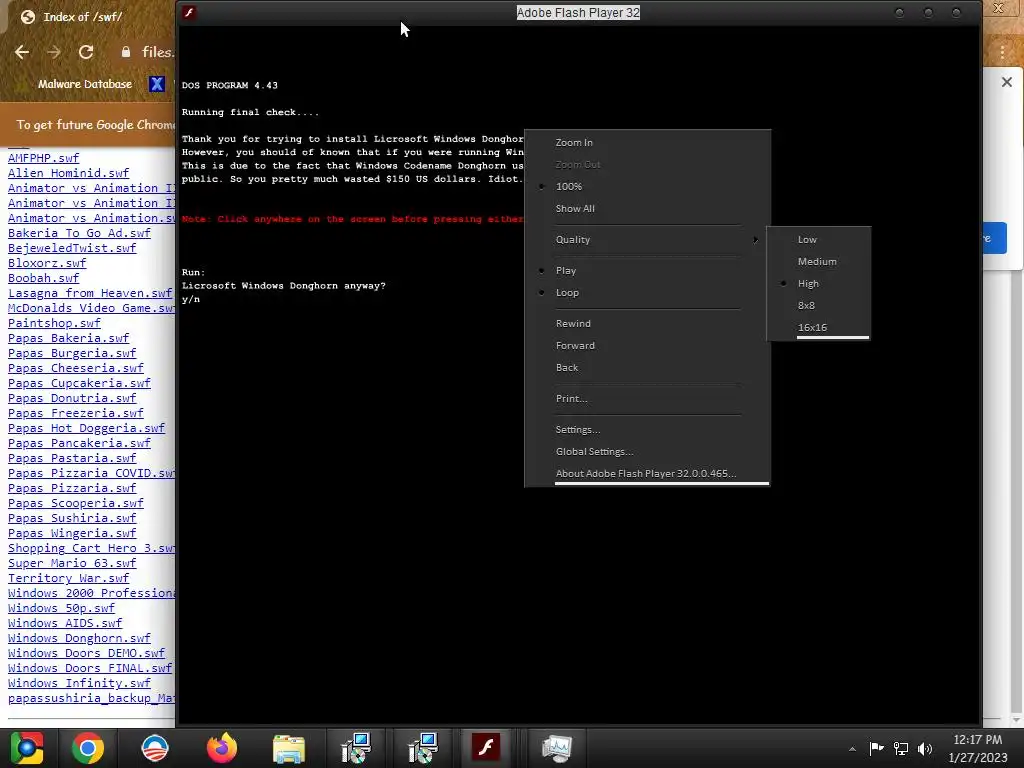The height and width of the screenshot is (768, 1024).
Task: Open the Malware Database bookmark
Action: coord(84,84)
